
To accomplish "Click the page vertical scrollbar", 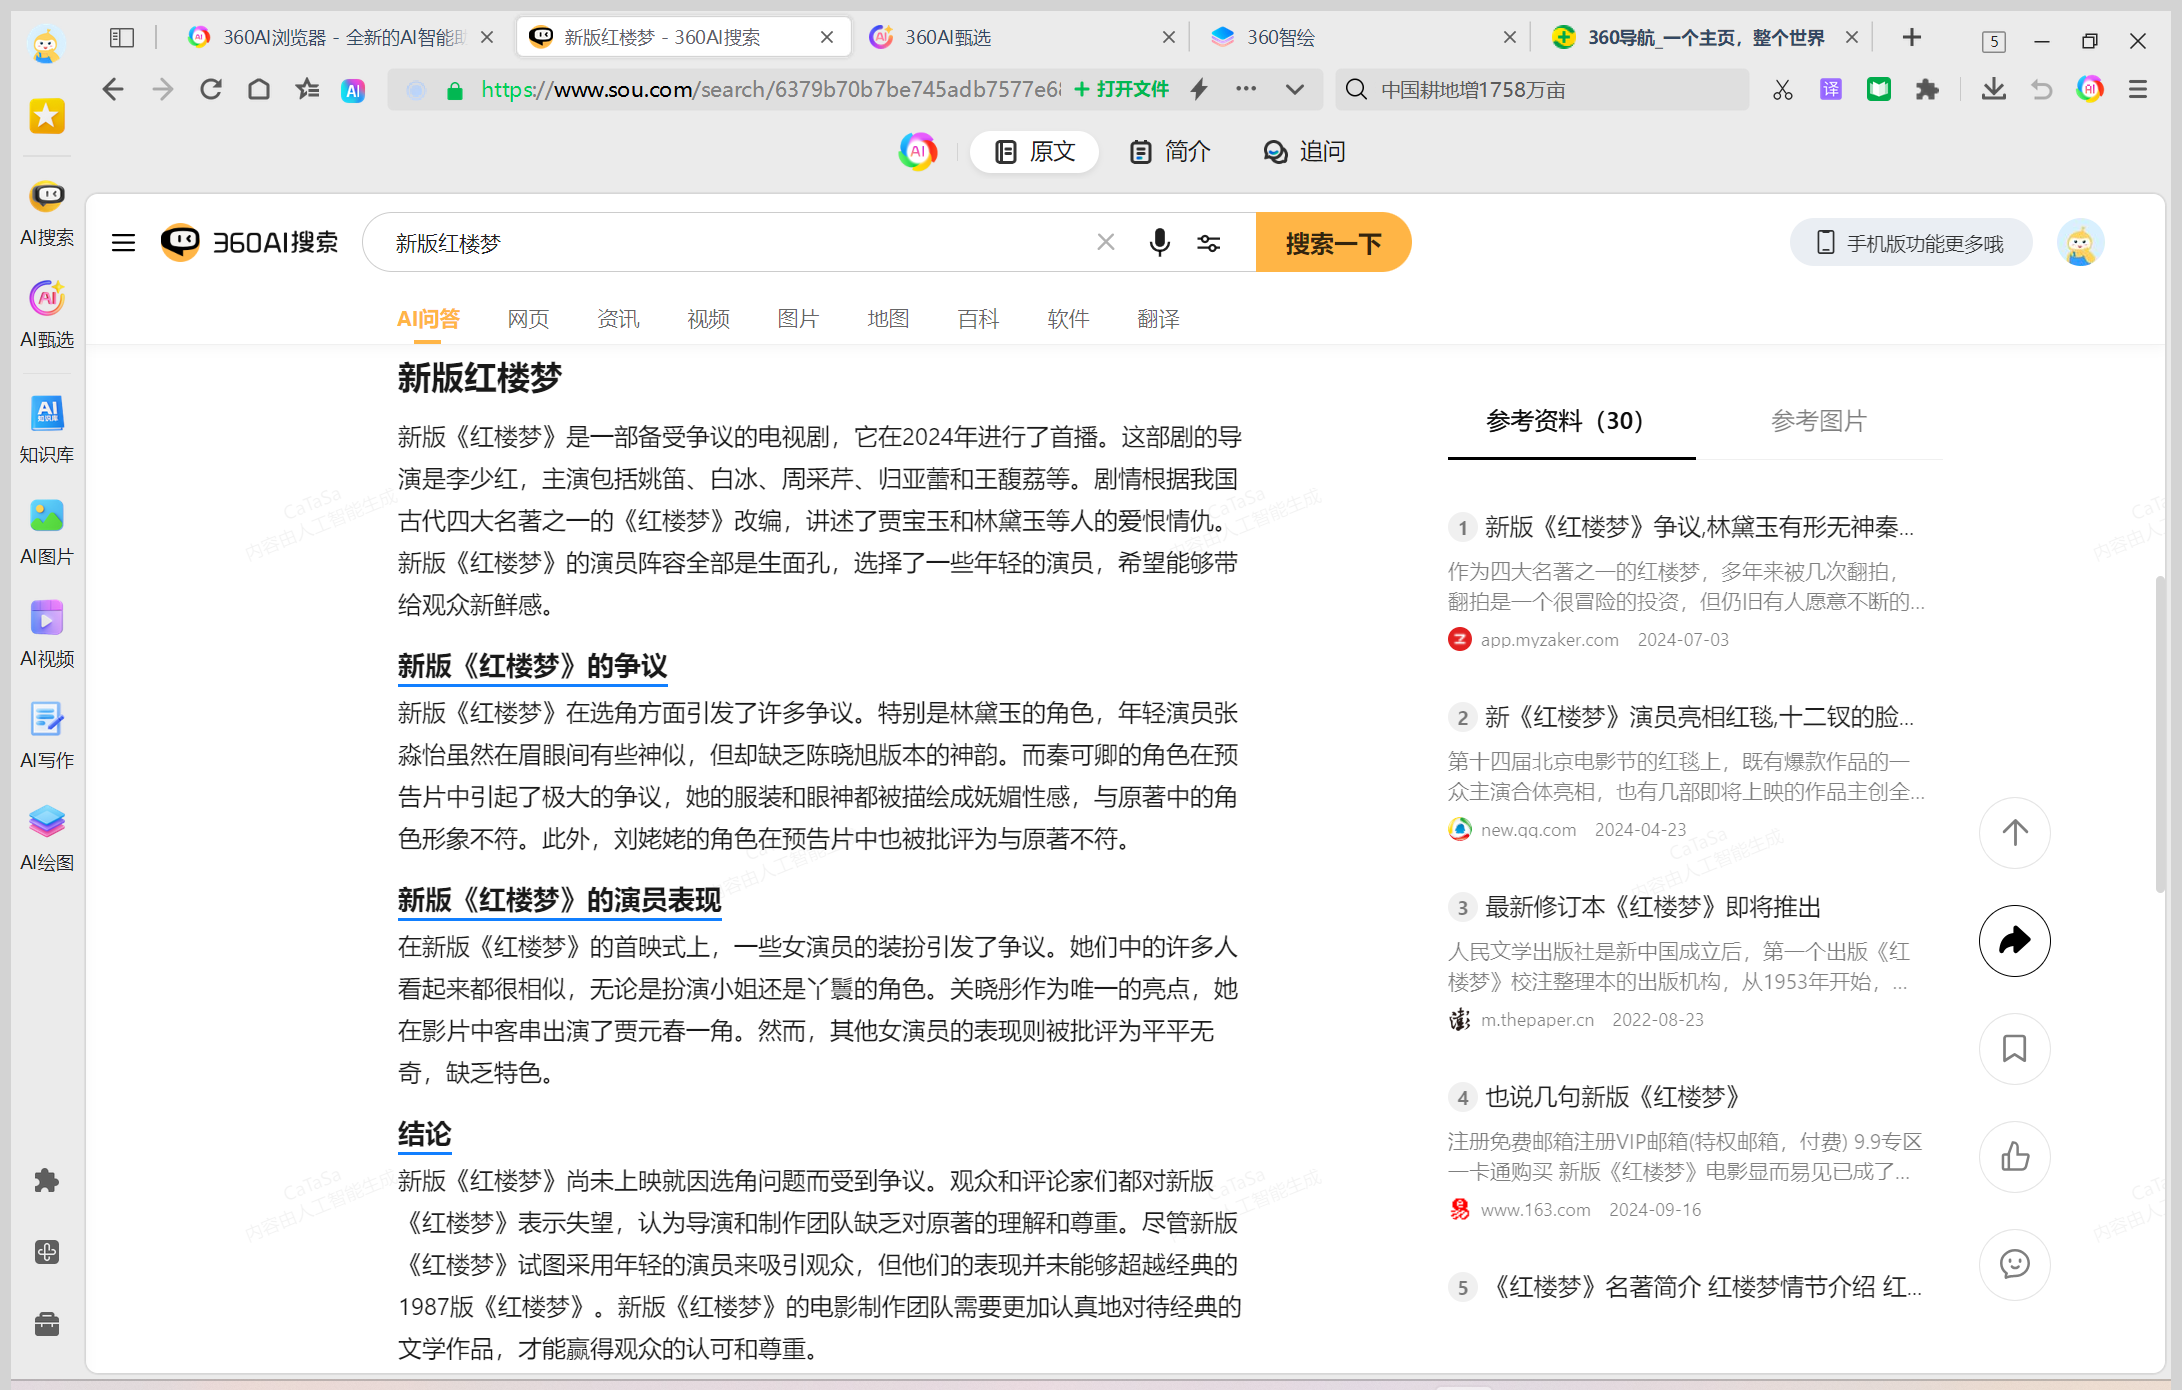I will pos(2159,733).
